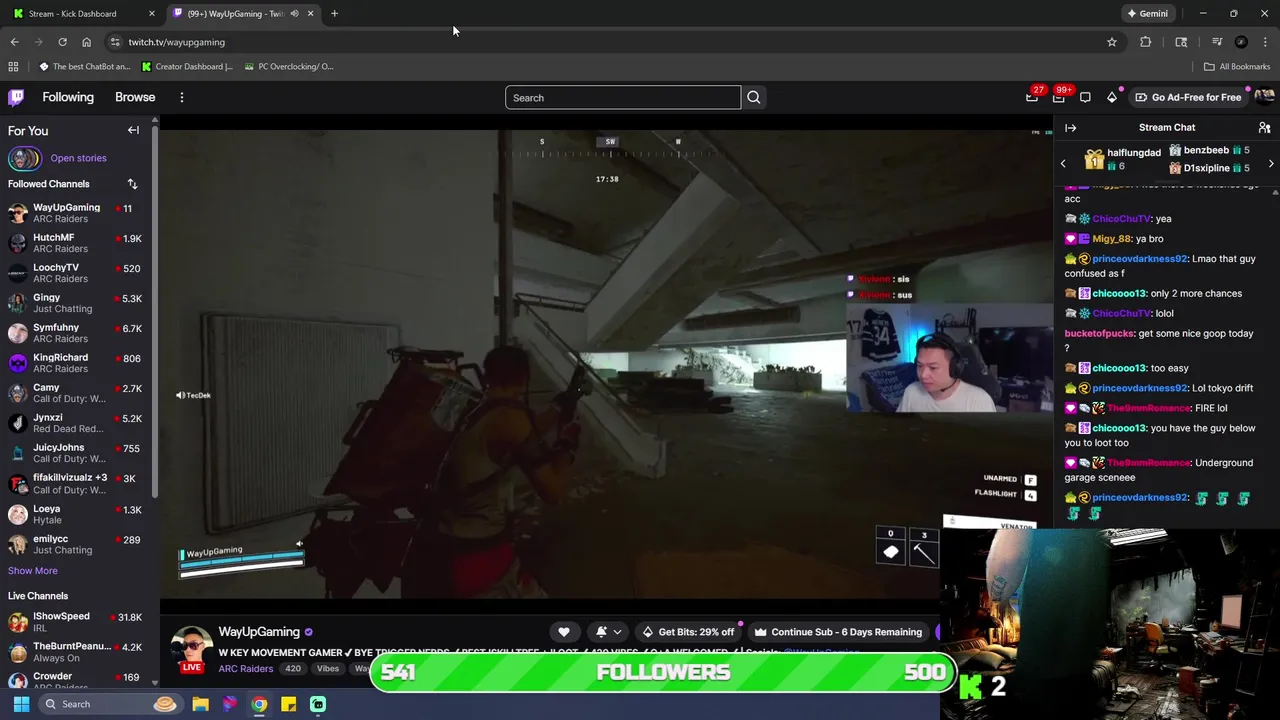This screenshot has height=720, width=1280.
Task: Open the Gemini button in Chrome
Action: (1147, 14)
